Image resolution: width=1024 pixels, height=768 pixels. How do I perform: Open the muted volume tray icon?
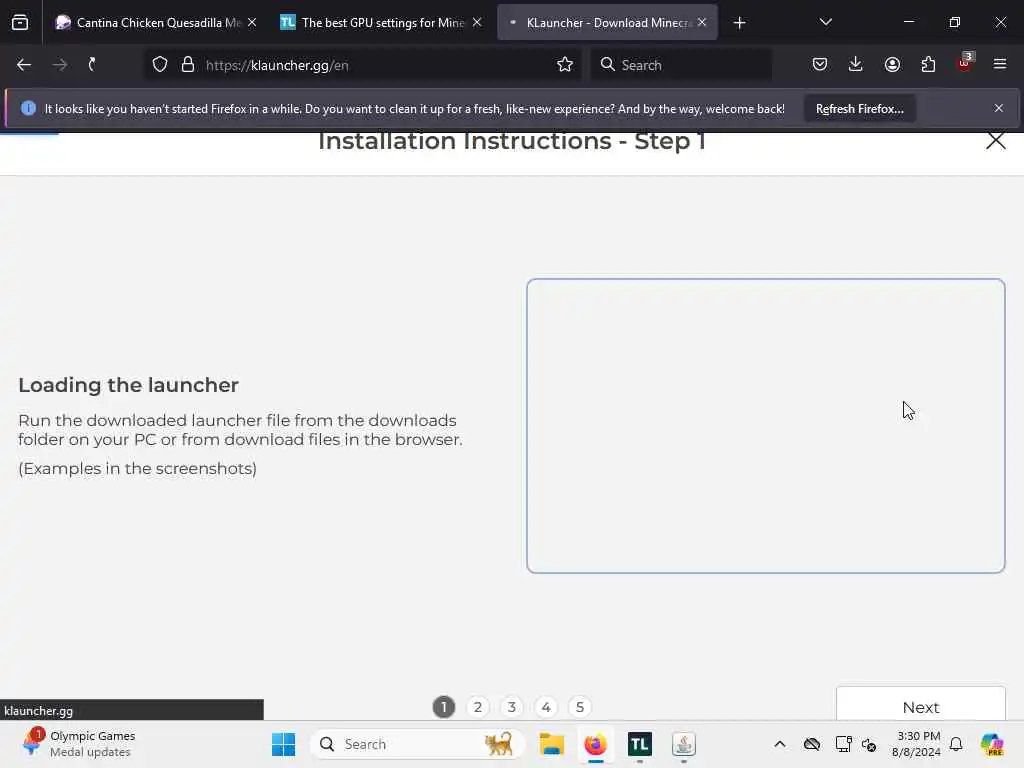[869, 744]
